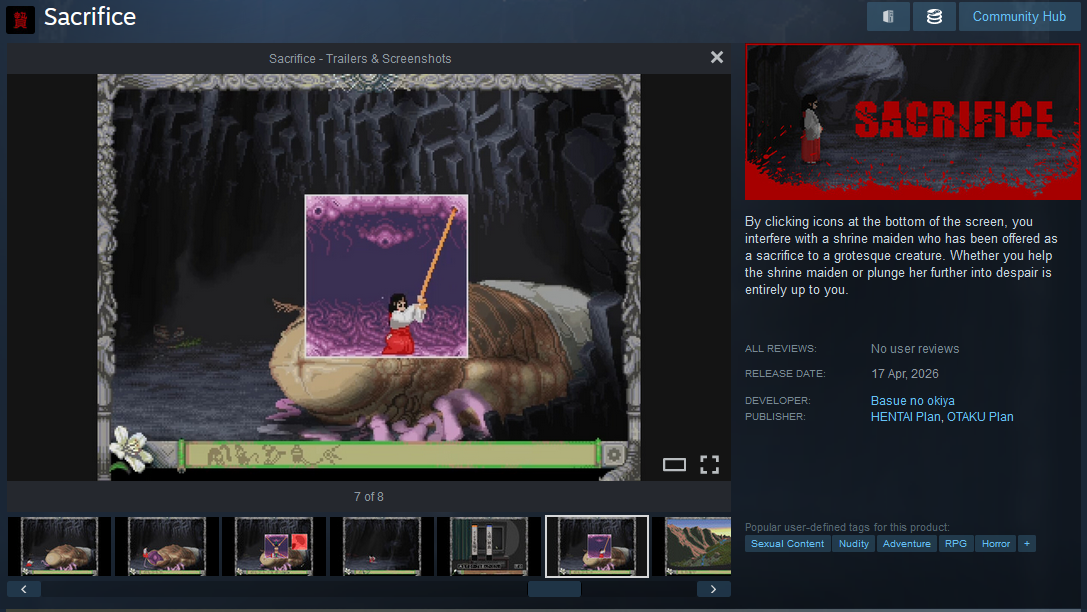Open publisher HENTAI Plan link
The width and height of the screenshot is (1087, 612).
(905, 417)
